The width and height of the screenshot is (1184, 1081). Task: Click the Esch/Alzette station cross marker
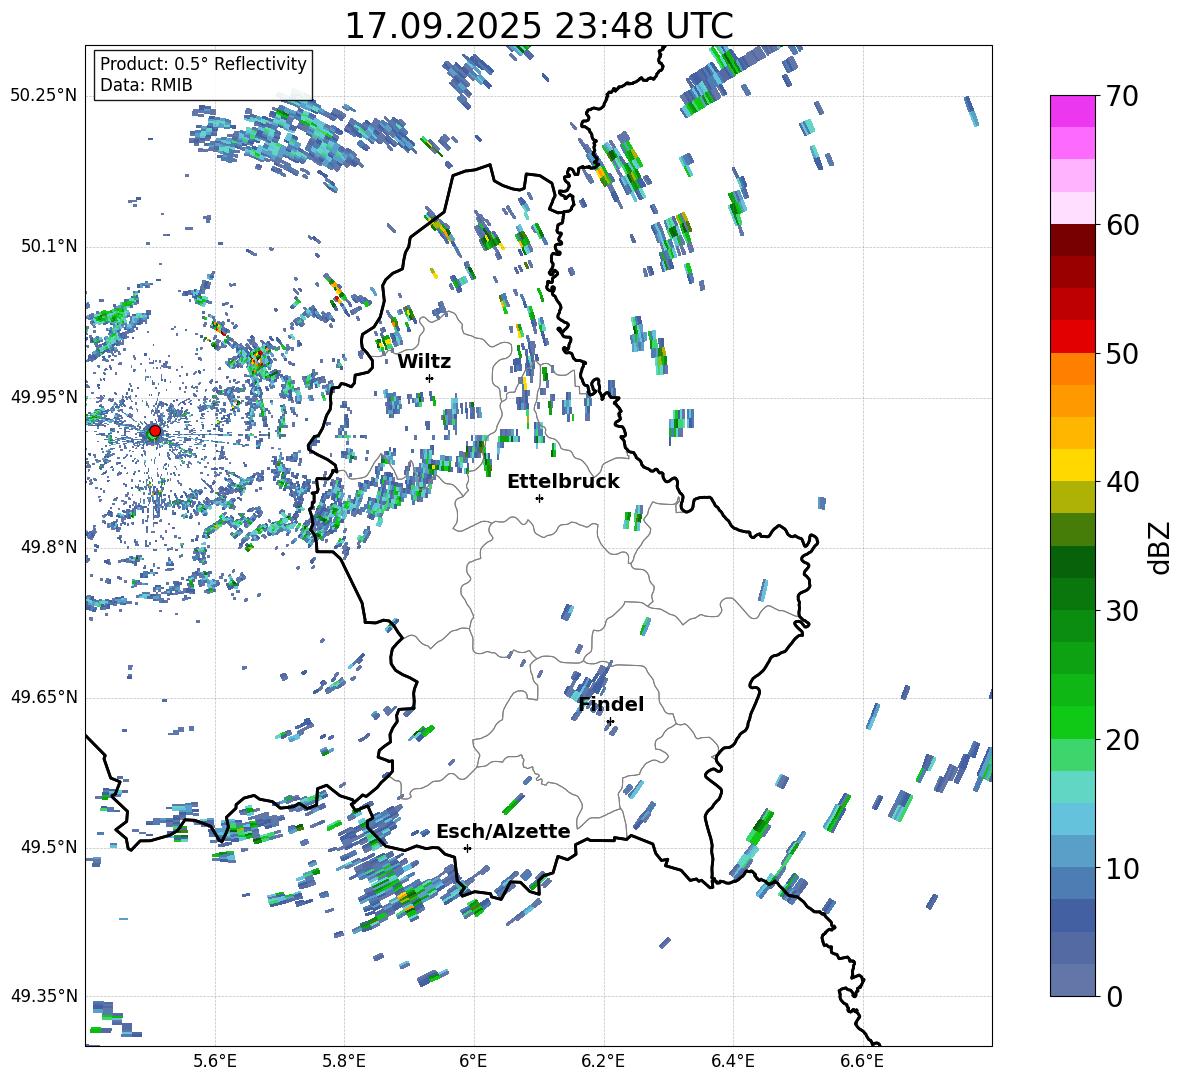click(x=467, y=848)
